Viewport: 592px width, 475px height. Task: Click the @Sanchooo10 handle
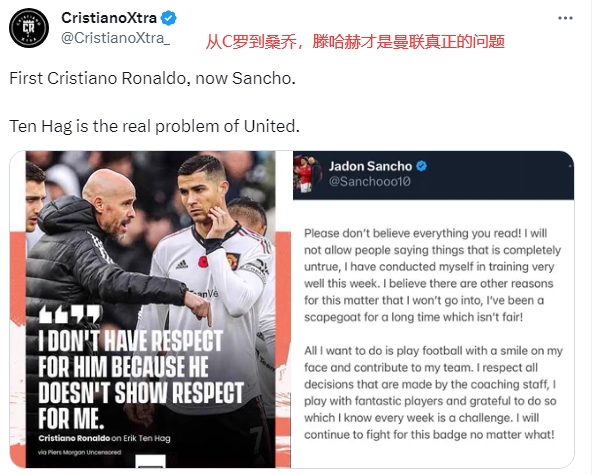[x=369, y=182]
